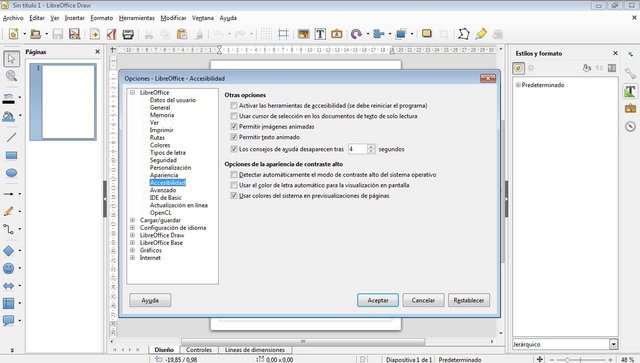The width and height of the screenshot is (640, 363).
Task: Click the Shadow toolbar icon
Action: point(427,34)
